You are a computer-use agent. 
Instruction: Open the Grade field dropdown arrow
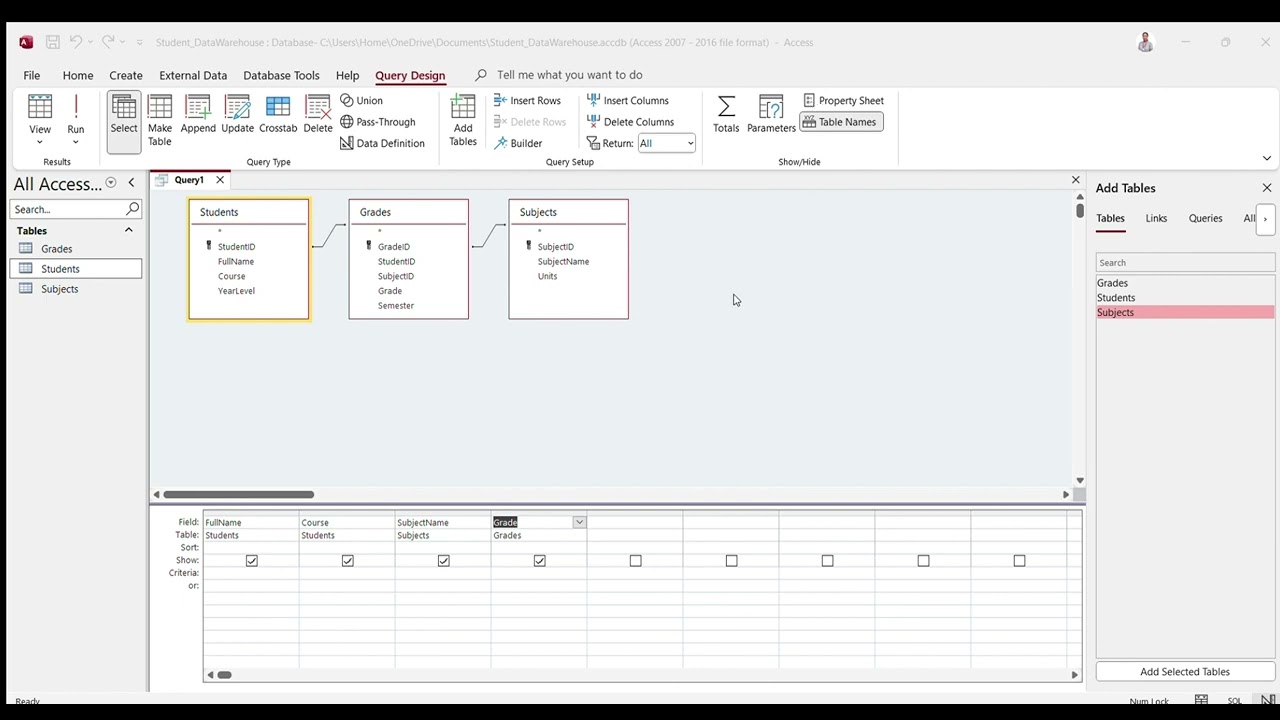[x=579, y=522]
